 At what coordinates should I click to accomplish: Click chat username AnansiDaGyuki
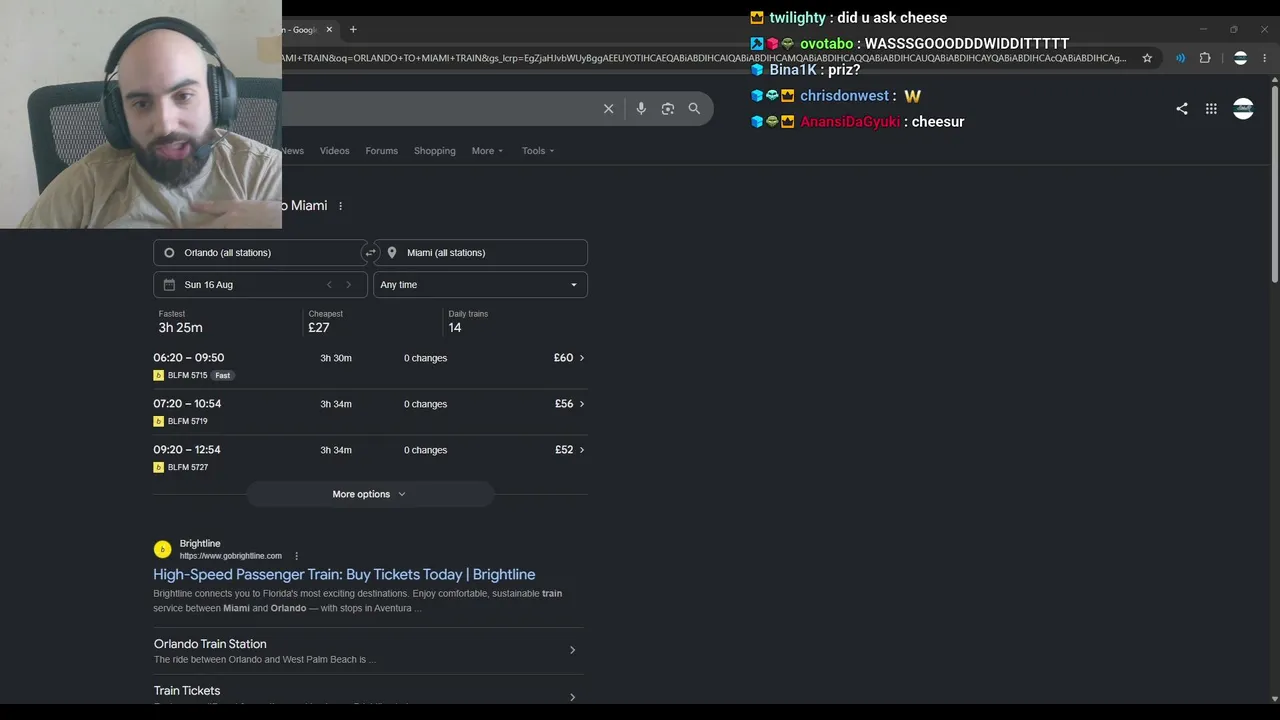850,122
